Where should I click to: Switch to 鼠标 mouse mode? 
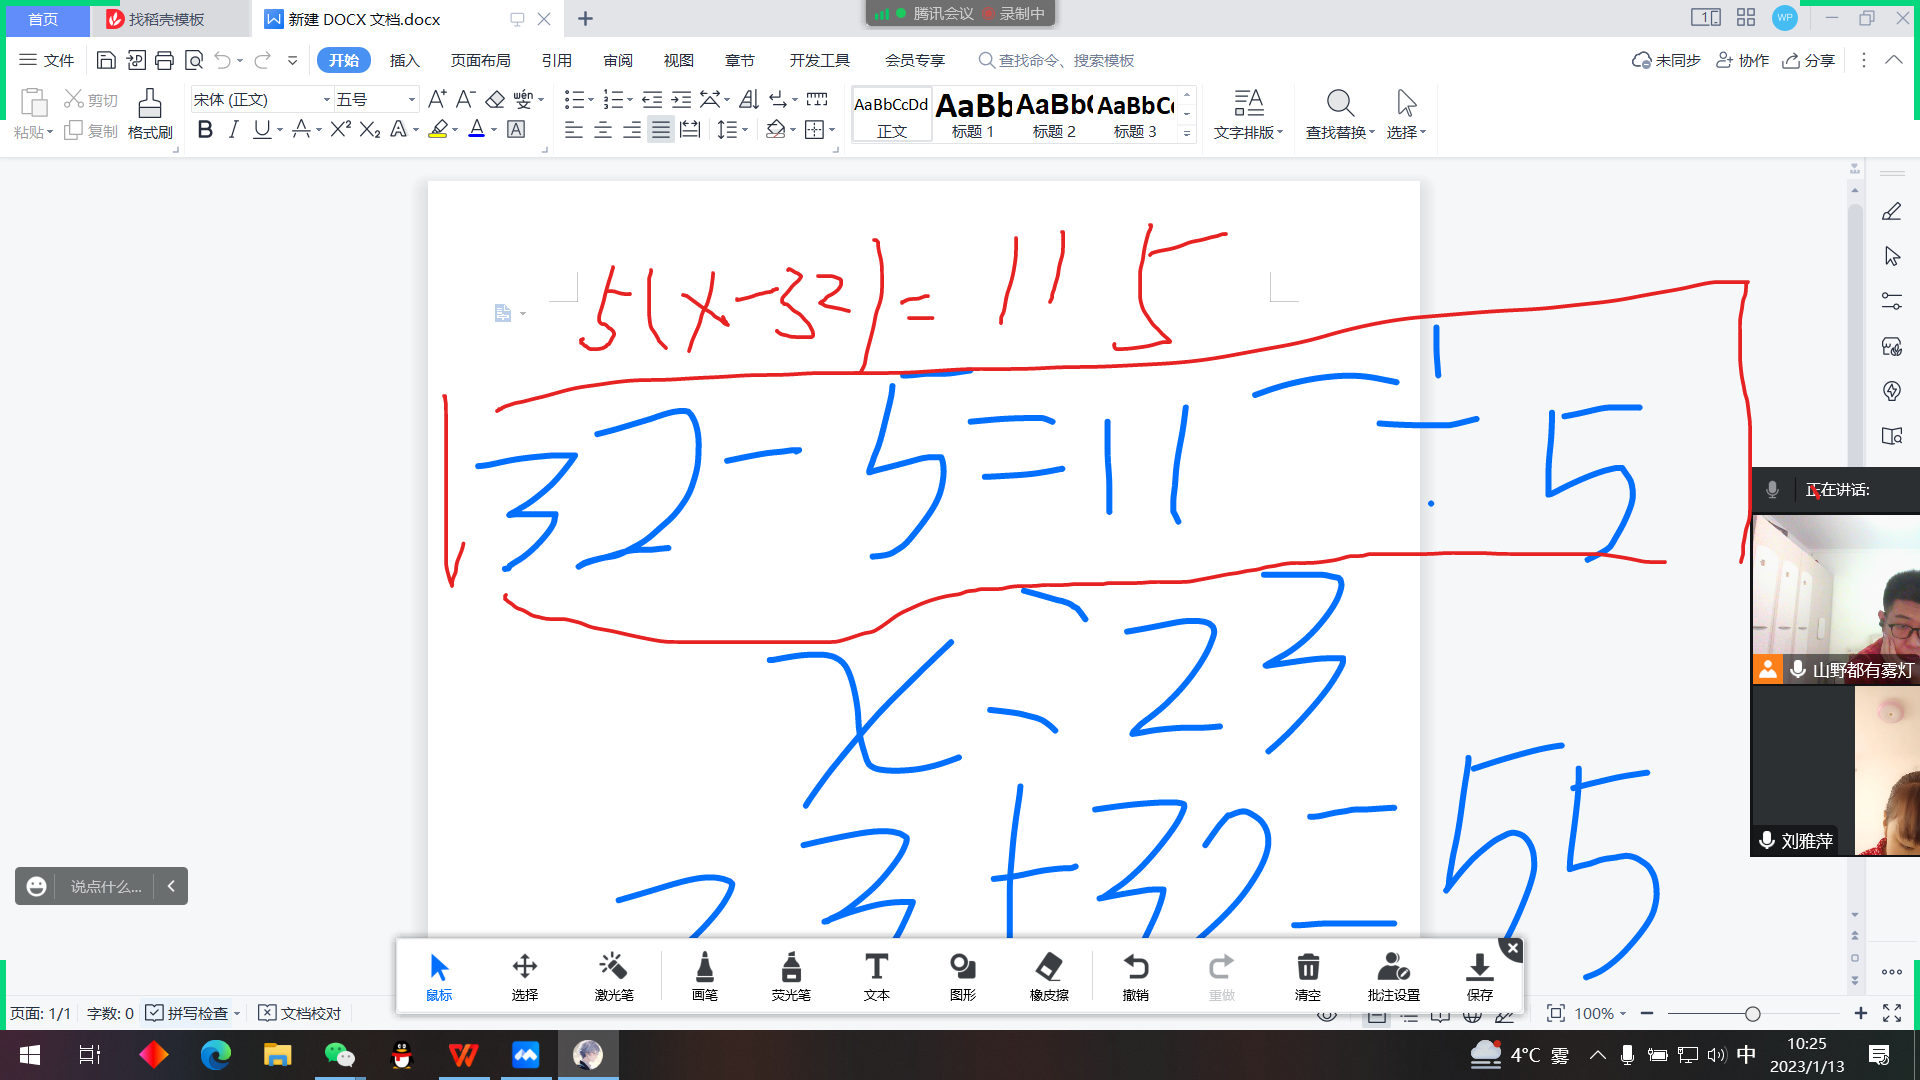[x=439, y=977]
